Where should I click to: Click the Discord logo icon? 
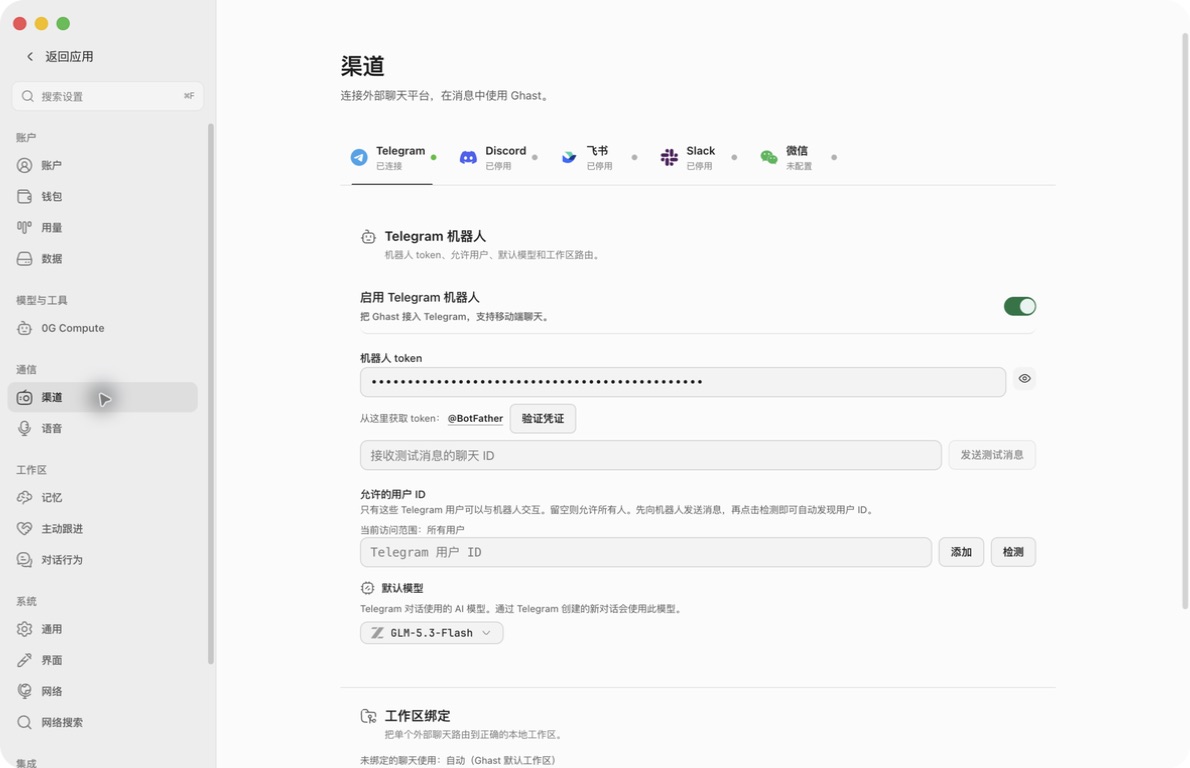point(468,157)
